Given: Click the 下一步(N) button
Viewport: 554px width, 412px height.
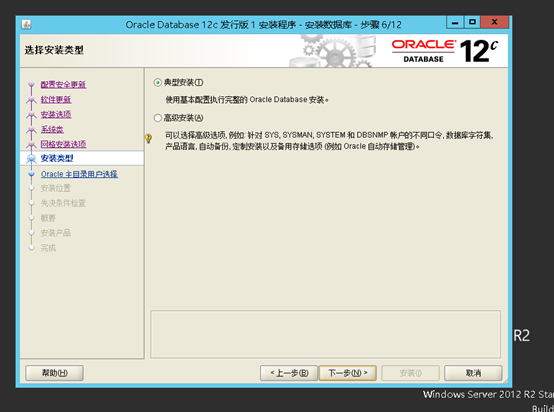Looking at the screenshot, I should click(348, 373).
